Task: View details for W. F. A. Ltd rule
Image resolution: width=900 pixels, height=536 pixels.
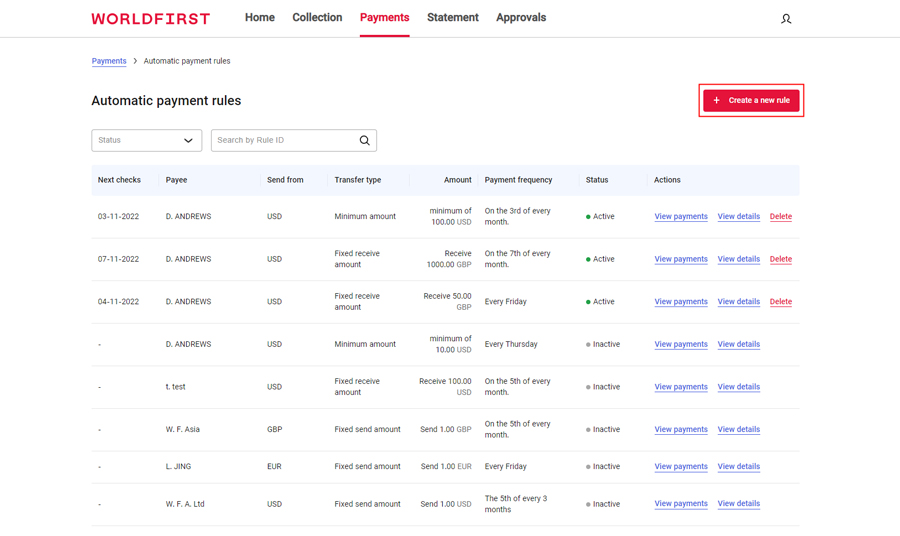Action: tap(738, 504)
